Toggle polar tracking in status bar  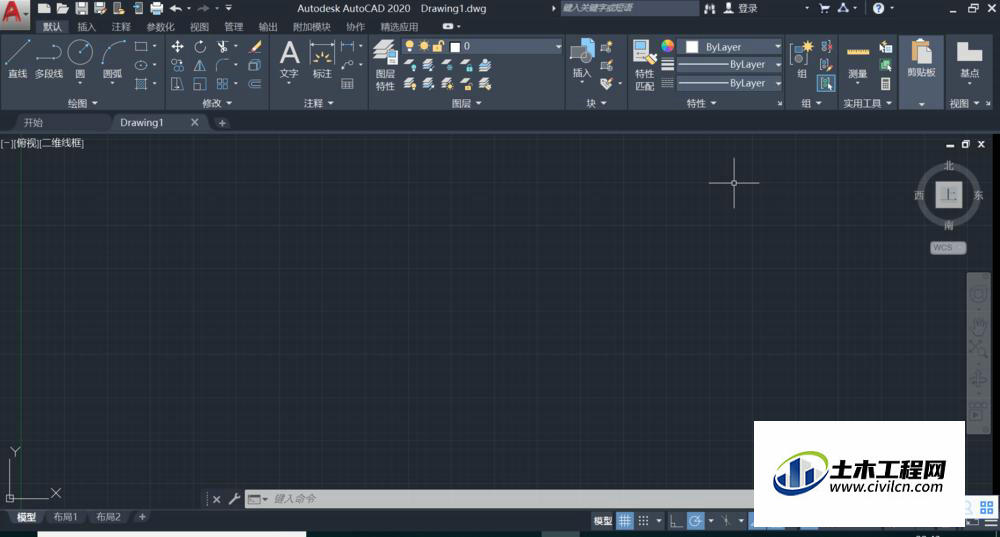695,520
